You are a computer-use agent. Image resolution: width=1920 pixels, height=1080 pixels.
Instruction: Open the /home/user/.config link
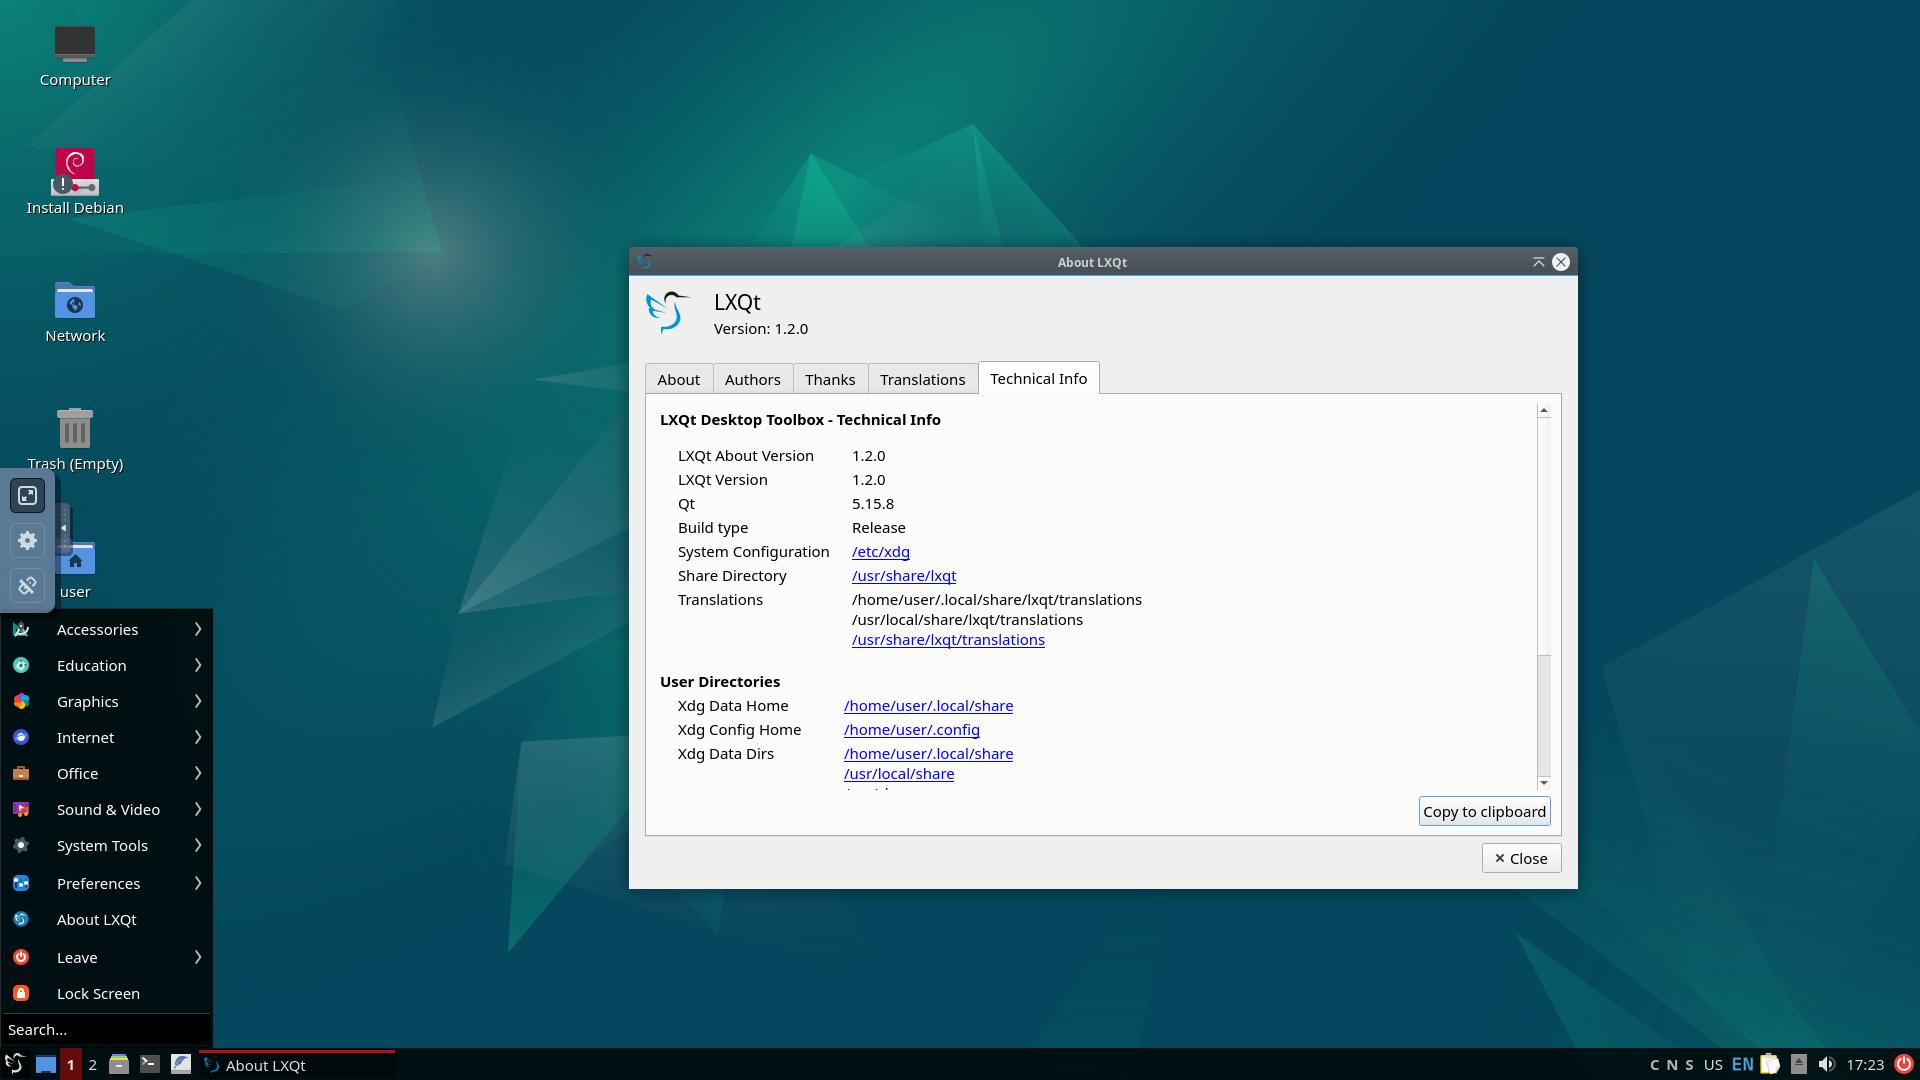tap(911, 729)
